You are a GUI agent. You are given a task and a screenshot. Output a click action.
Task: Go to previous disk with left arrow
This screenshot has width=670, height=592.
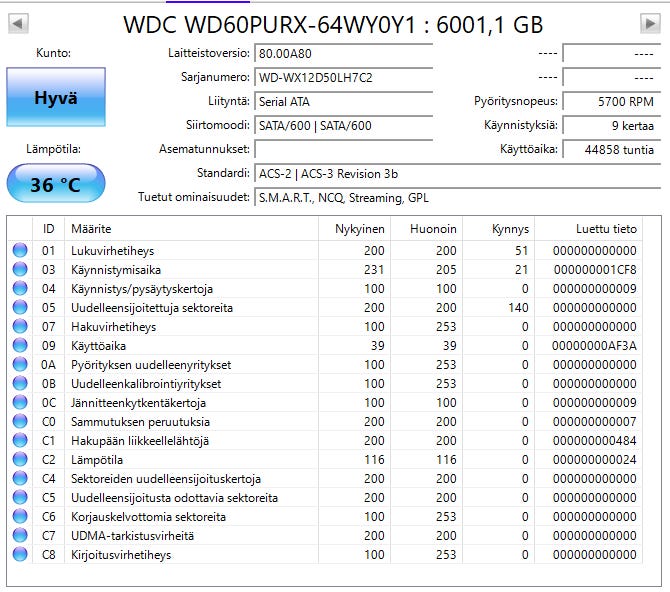click(x=18, y=24)
